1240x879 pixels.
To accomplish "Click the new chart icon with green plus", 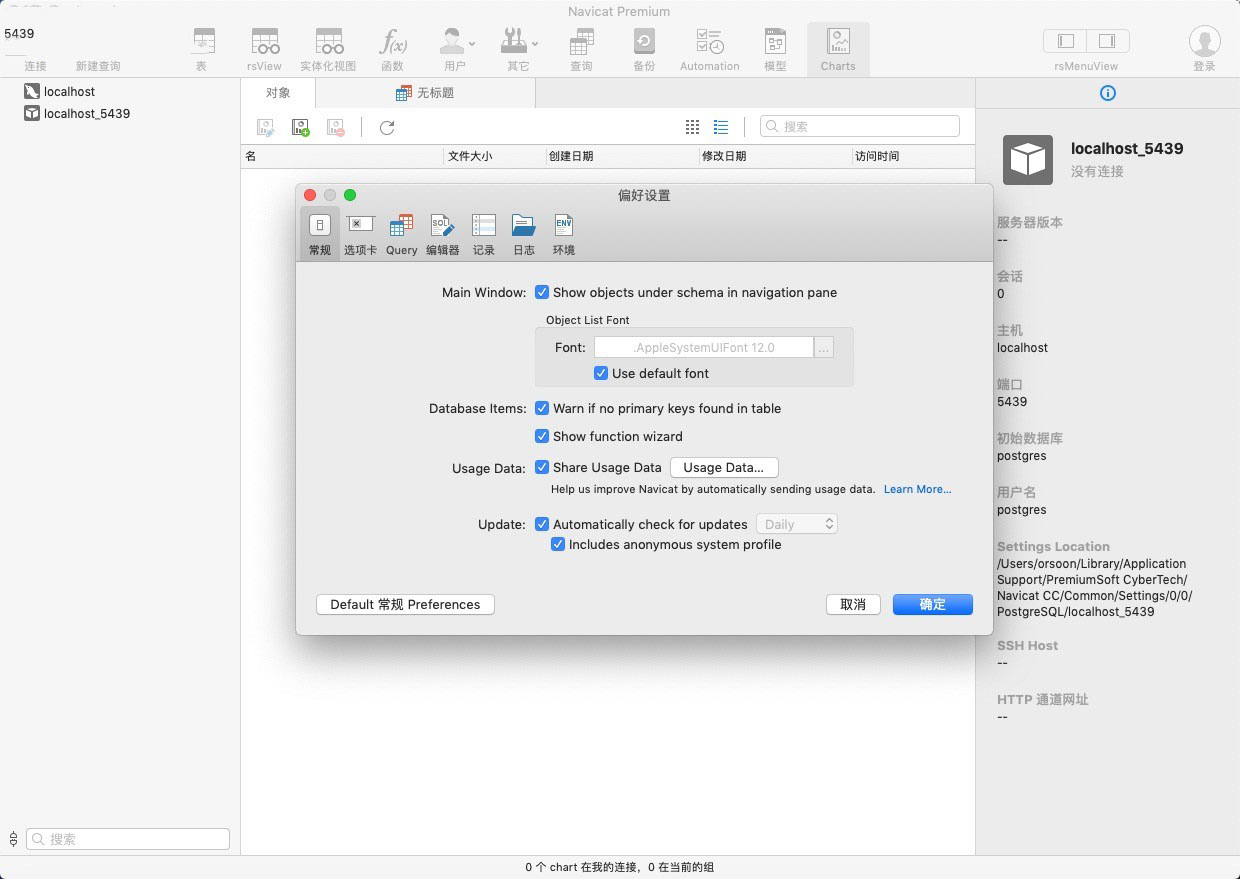I will click(x=300, y=127).
